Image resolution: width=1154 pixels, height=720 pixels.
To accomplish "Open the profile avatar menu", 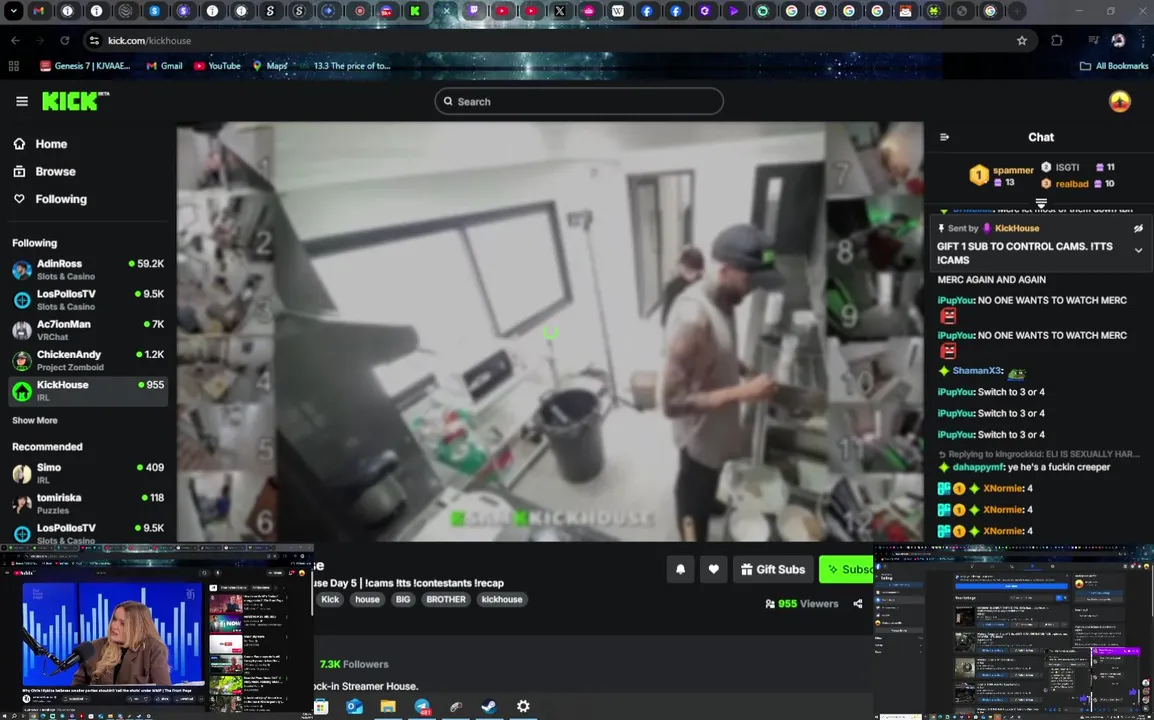I will pos(1119,102).
